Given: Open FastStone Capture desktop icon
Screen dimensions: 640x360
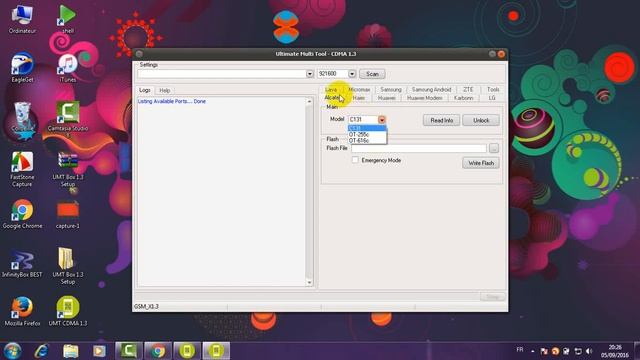Looking at the screenshot, I should click(22, 169).
